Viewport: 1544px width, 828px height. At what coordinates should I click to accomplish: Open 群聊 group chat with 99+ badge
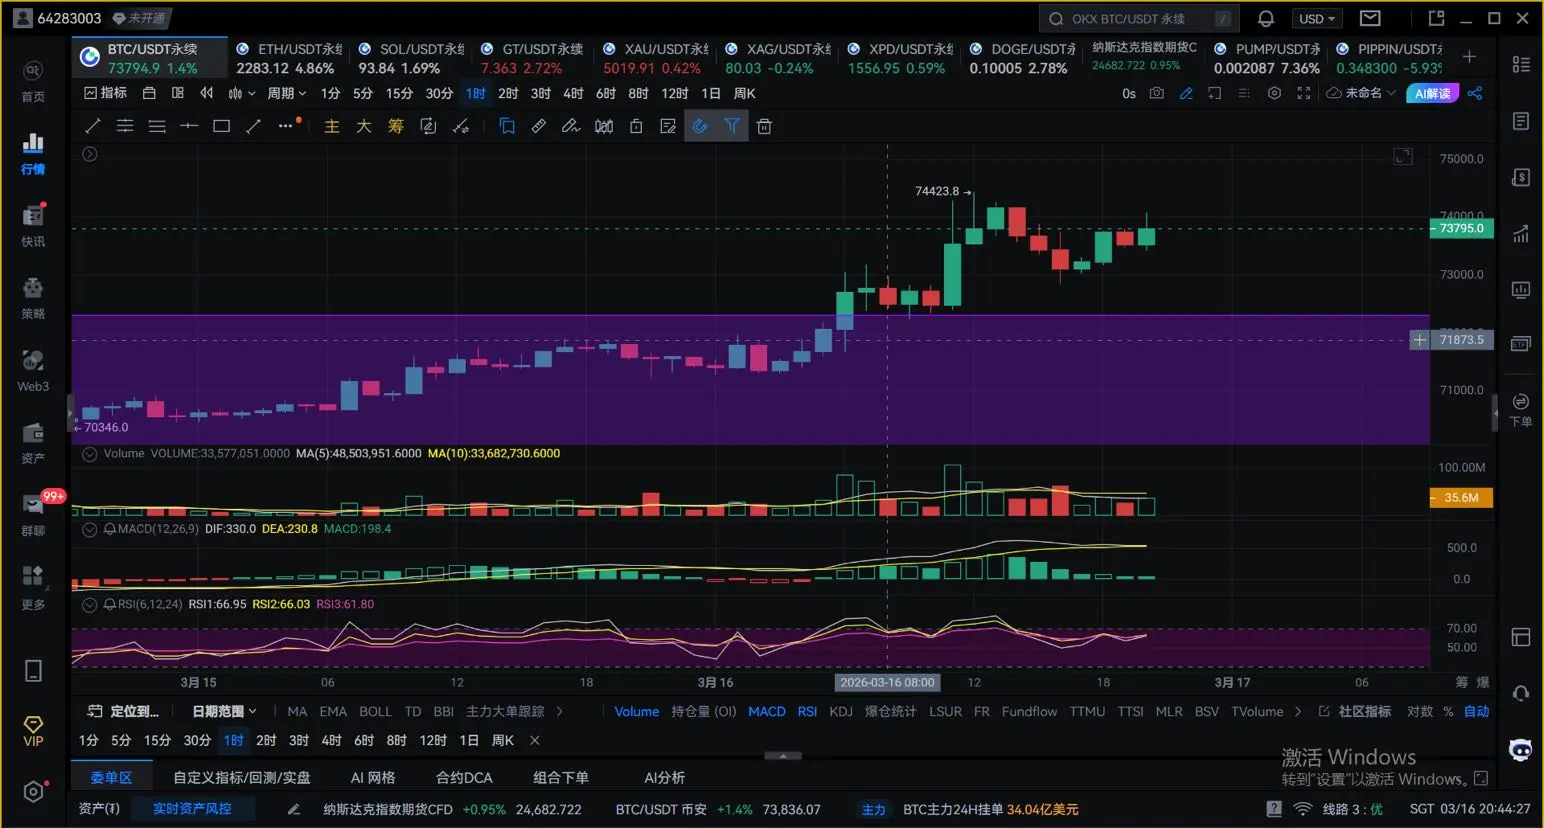click(x=33, y=514)
